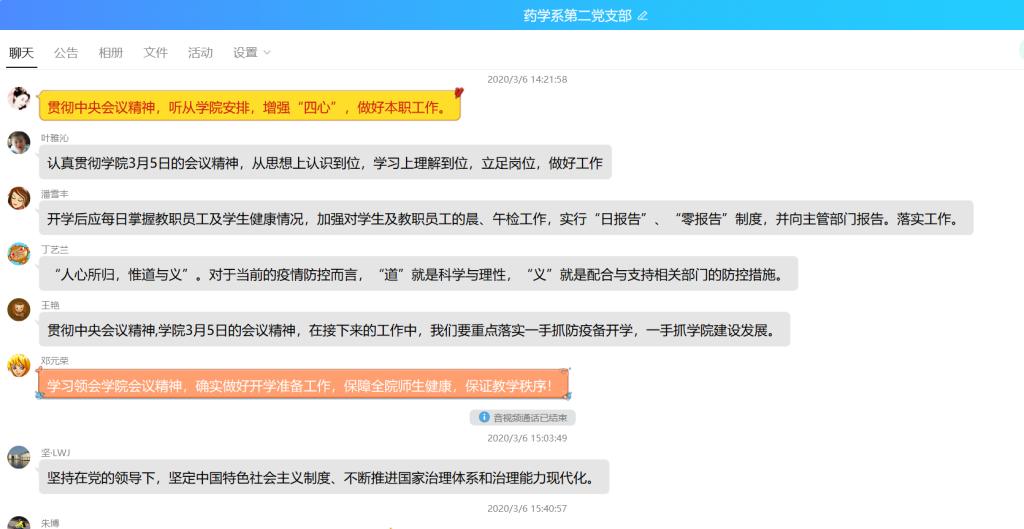Select the 聊天 tab
The image size is (1024, 529).
coord(21,53)
